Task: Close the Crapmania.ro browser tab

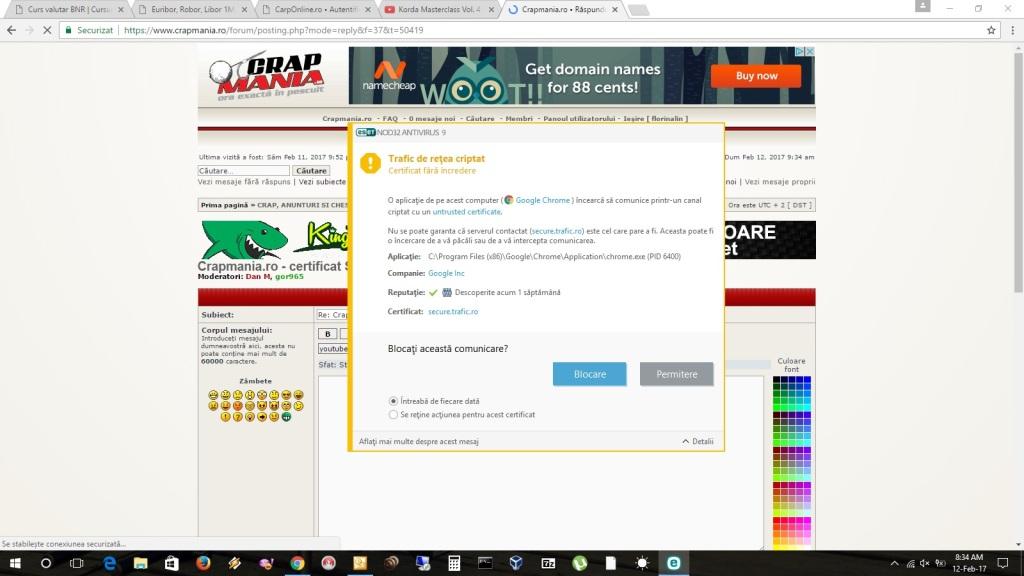Action: coord(615,10)
